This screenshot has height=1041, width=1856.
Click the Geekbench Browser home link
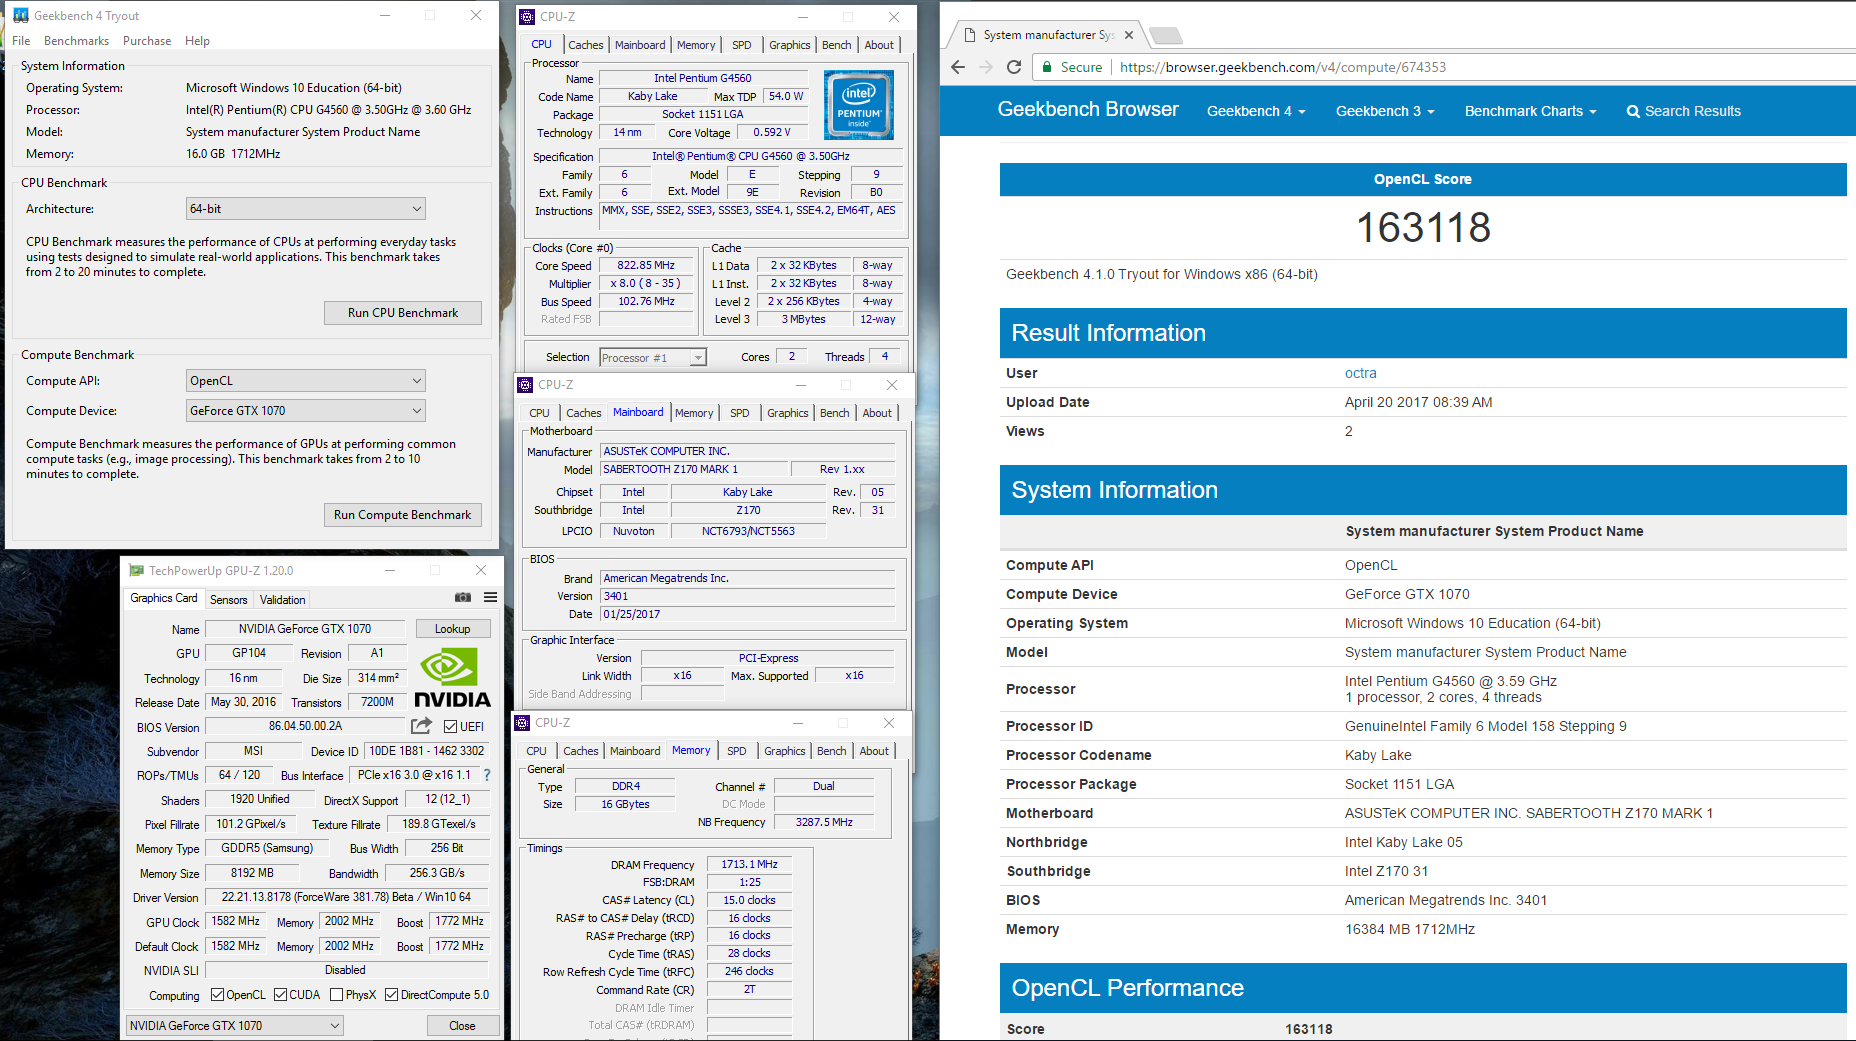pos(1088,109)
